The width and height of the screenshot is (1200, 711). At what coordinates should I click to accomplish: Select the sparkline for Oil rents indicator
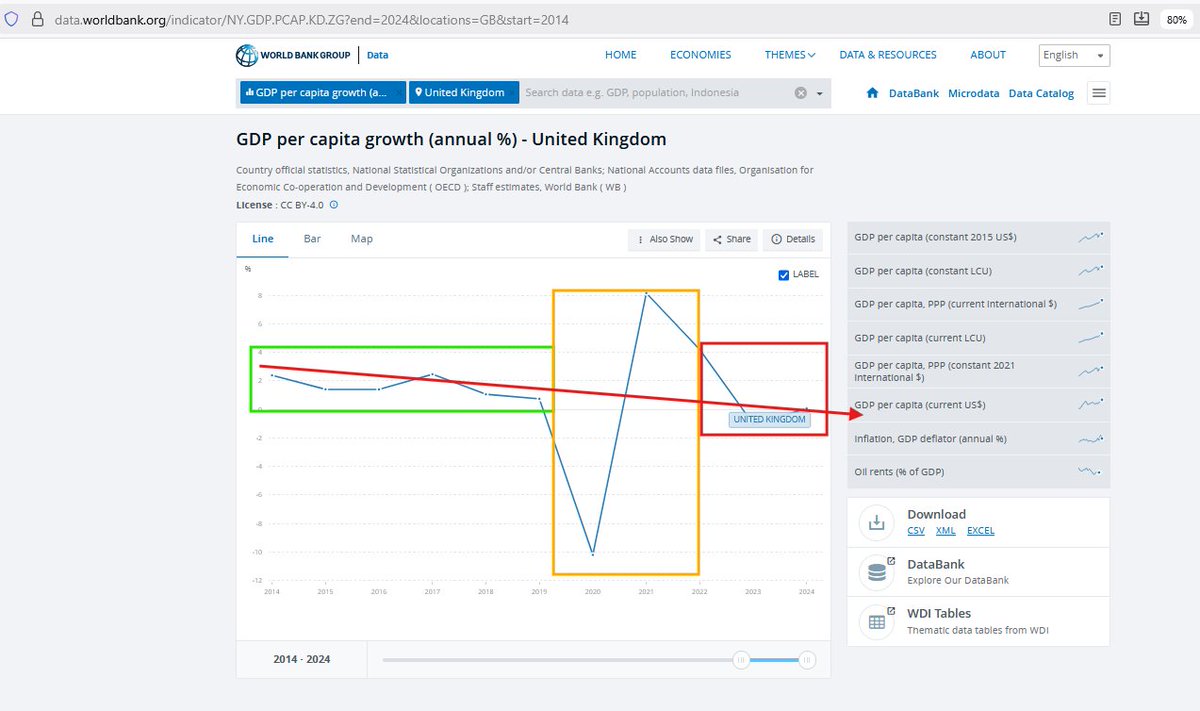point(1092,471)
